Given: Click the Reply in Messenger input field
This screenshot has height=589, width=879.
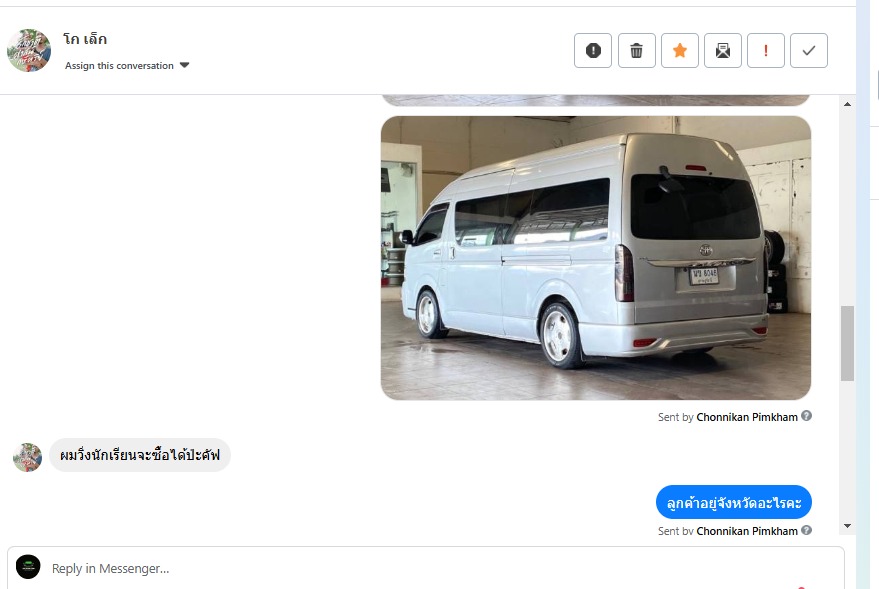Looking at the screenshot, I should point(426,568).
